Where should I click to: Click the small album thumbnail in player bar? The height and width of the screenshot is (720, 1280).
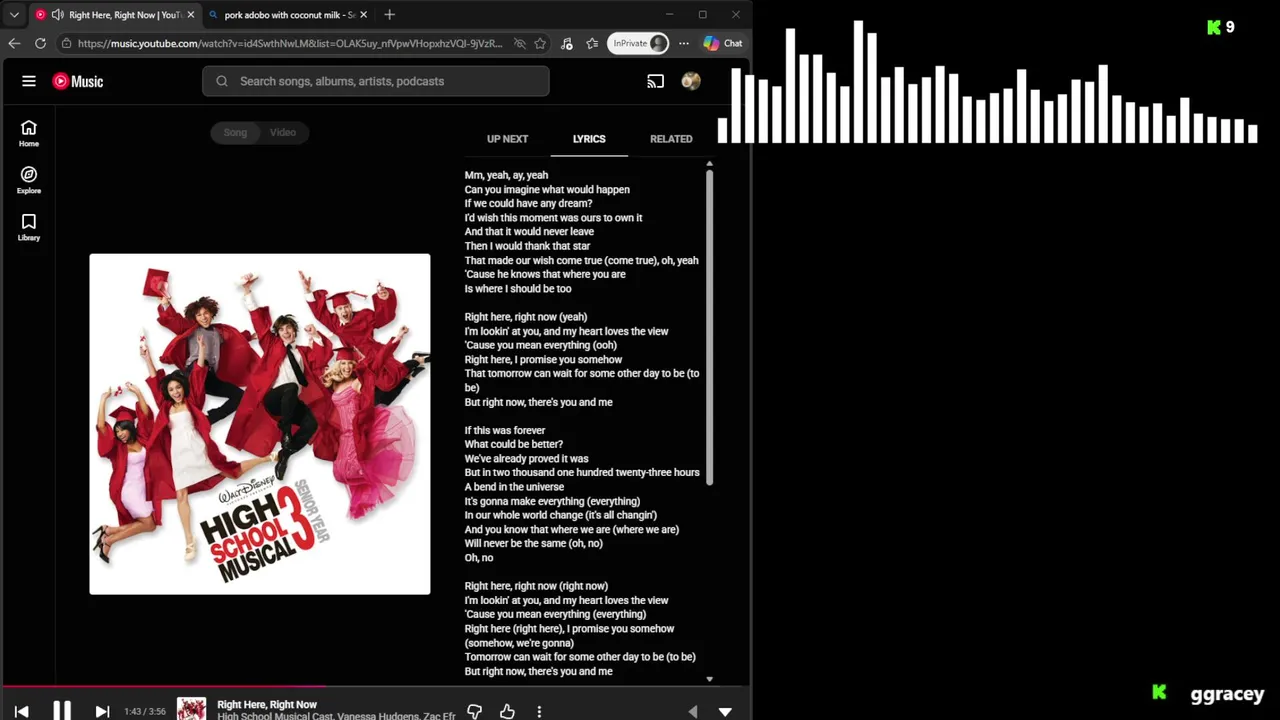point(191,710)
